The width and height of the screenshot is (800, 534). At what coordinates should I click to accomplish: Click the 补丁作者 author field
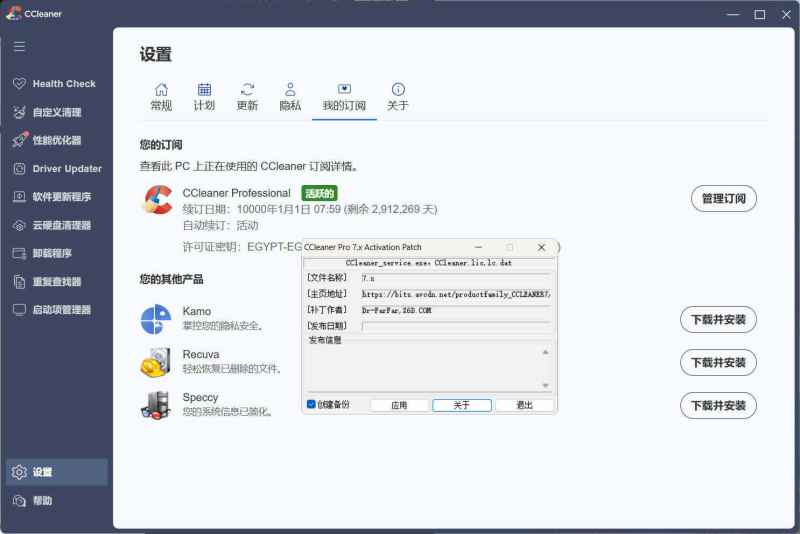click(456, 310)
